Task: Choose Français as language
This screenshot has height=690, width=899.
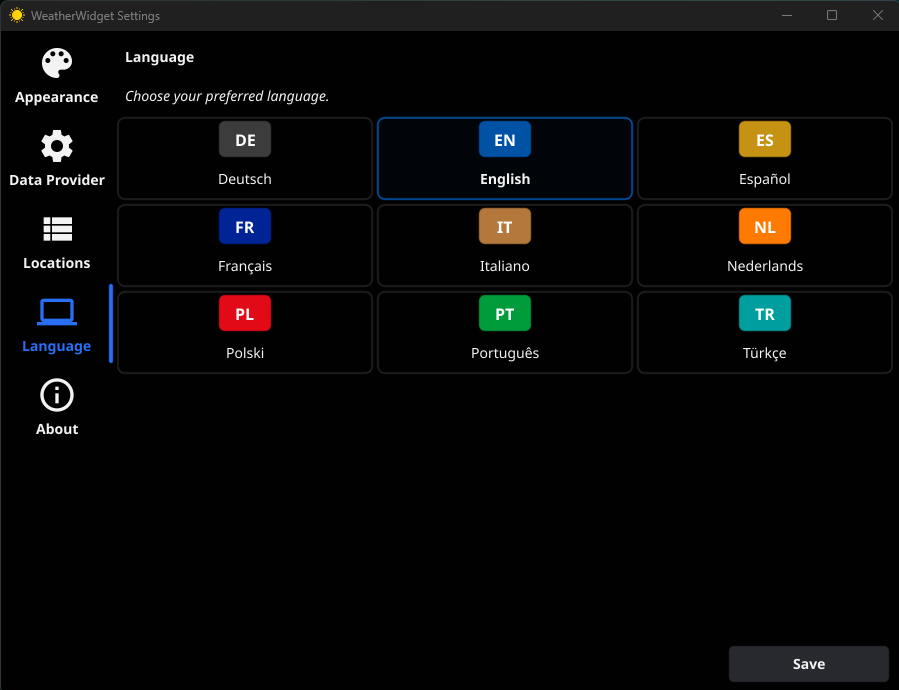Action: coord(245,245)
